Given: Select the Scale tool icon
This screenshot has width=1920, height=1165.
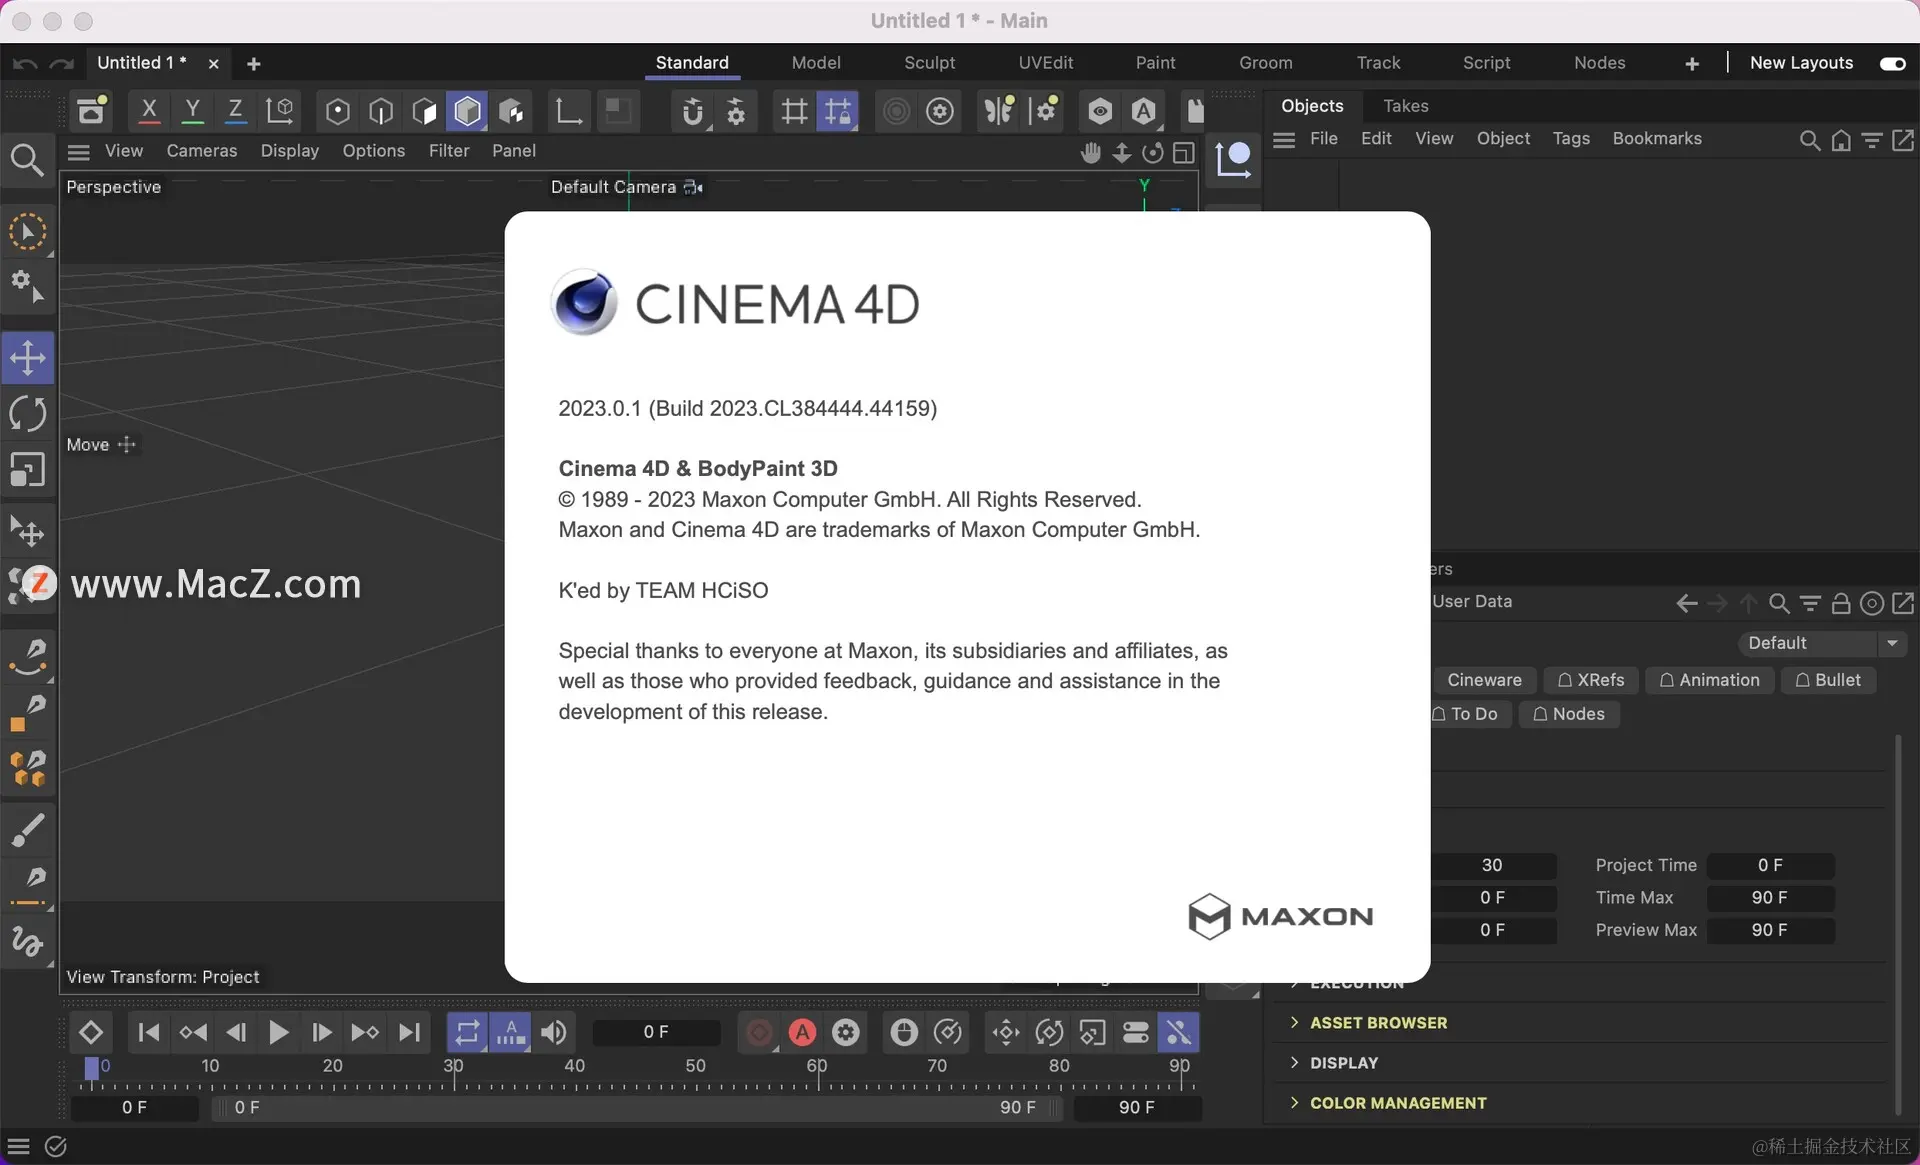Looking at the screenshot, I should (27, 470).
